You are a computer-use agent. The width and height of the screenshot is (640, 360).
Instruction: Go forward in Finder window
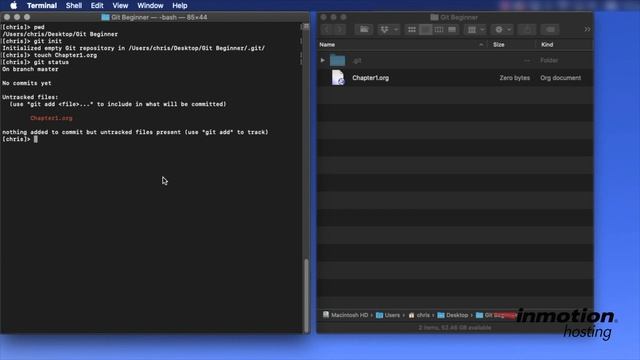340,29
